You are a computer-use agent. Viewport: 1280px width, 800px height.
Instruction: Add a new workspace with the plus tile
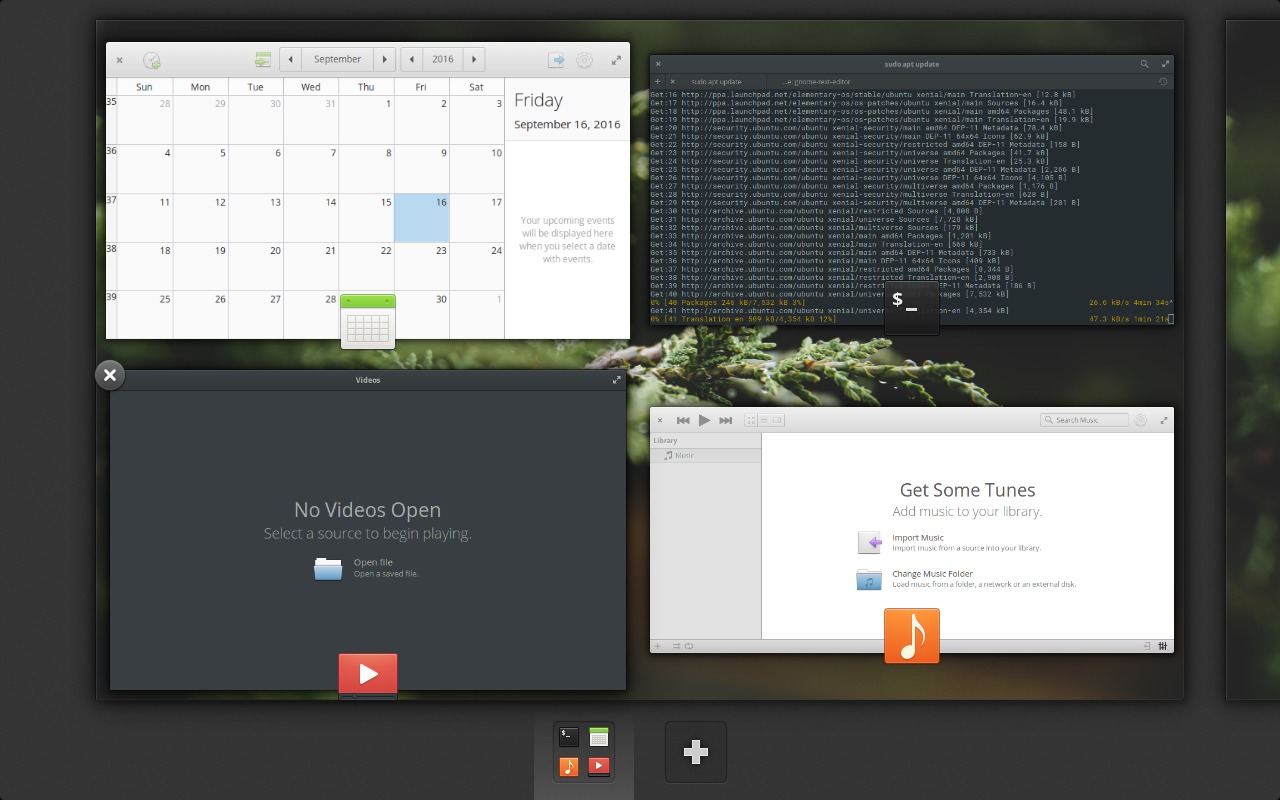pyautogui.click(x=695, y=751)
